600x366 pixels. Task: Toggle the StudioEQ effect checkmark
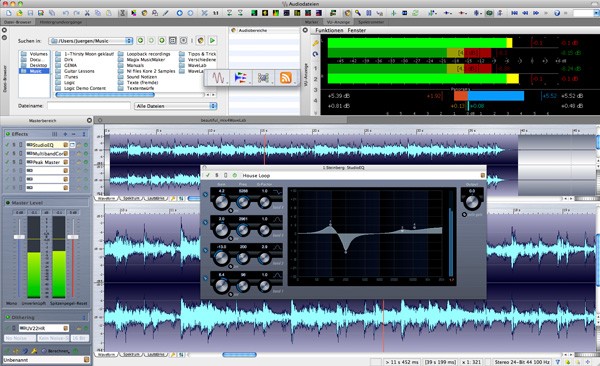point(7,145)
